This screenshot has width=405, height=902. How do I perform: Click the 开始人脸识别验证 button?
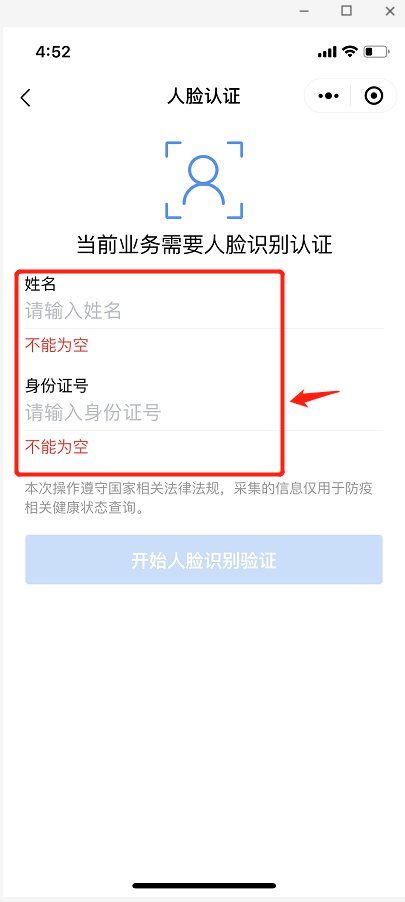(204, 560)
